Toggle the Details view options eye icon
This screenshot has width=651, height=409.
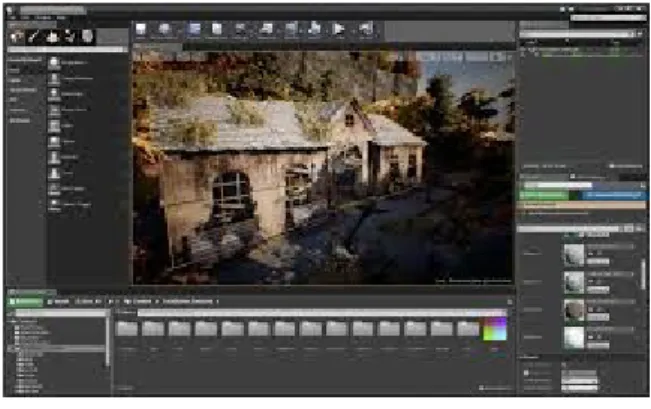[640, 229]
